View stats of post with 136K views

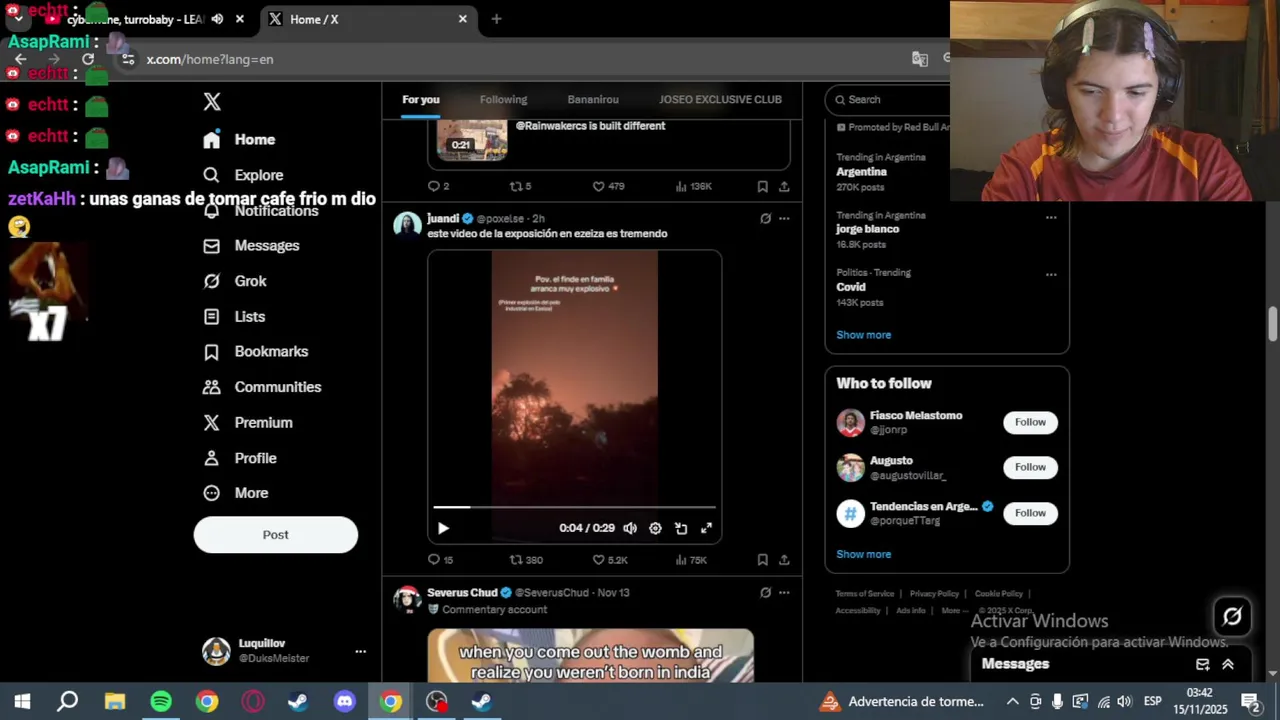pyautogui.click(x=693, y=186)
